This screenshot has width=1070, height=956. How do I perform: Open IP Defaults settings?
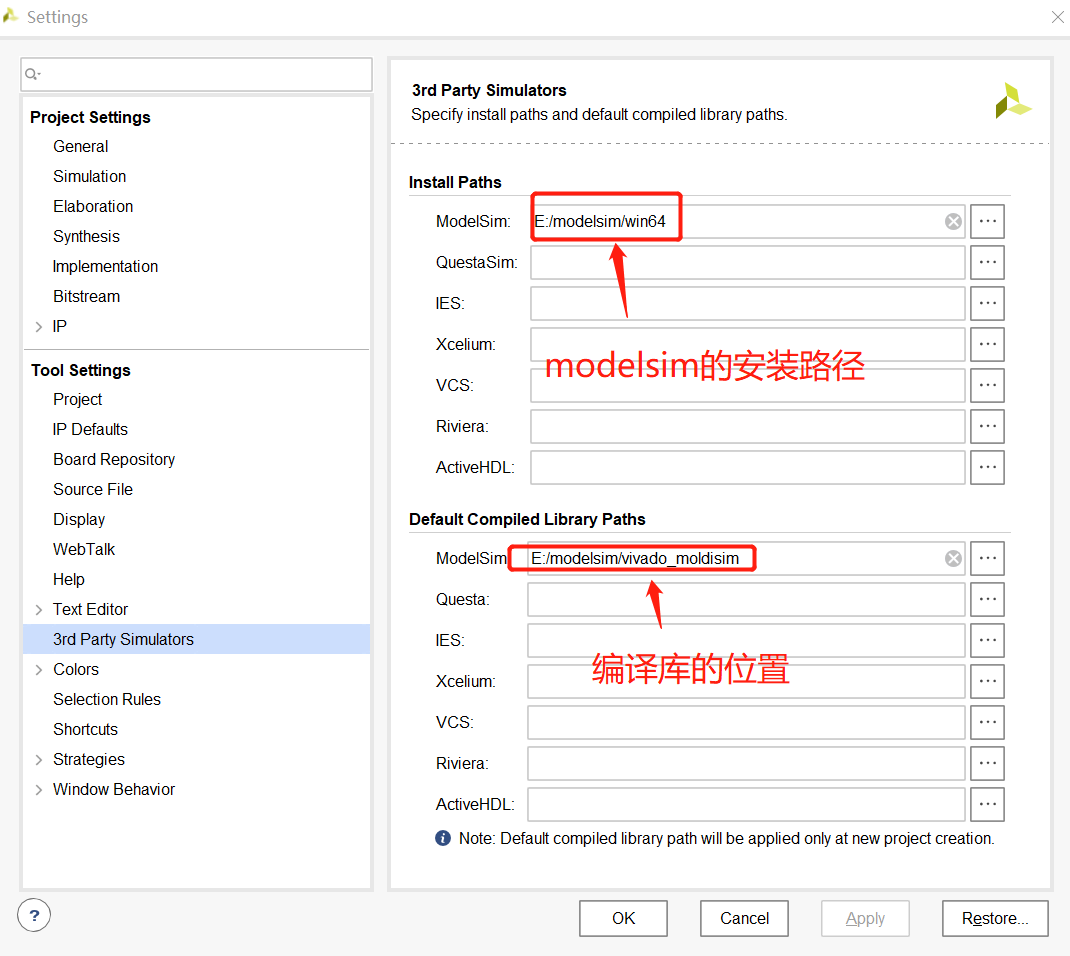(90, 429)
